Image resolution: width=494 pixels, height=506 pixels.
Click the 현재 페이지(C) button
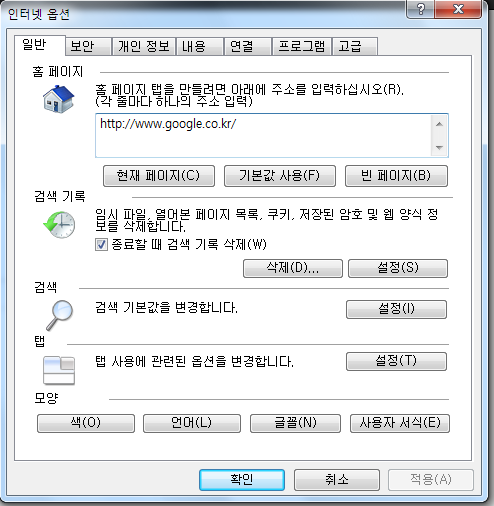coord(159,176)
